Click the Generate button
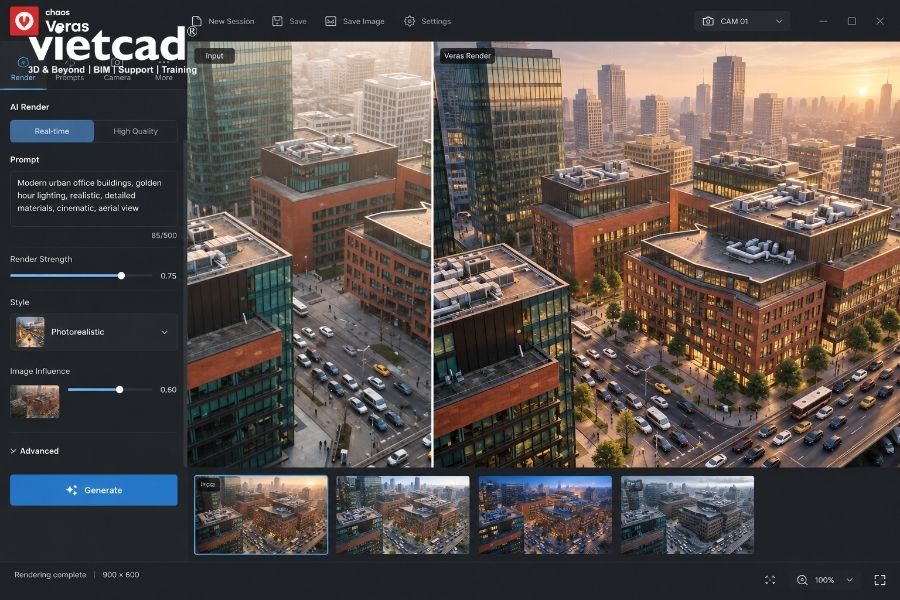The height and width of the screenshot is (600, 900). tap(94, 490)
